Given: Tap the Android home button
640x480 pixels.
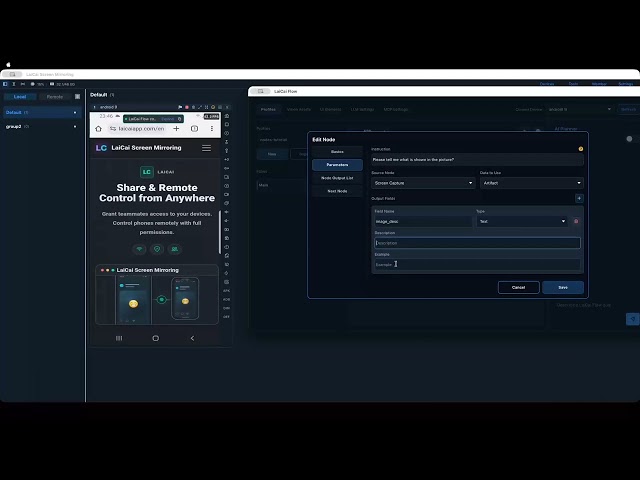Looking at the screenshot, I should 156,338.
